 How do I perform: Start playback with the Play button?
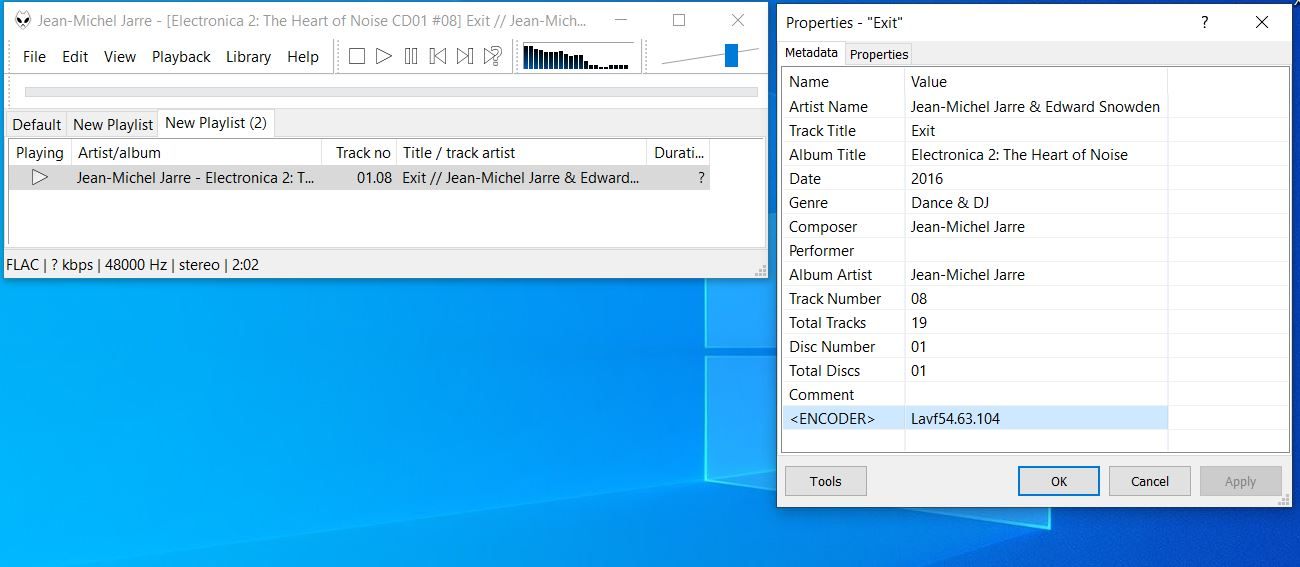tap(384, 57)
